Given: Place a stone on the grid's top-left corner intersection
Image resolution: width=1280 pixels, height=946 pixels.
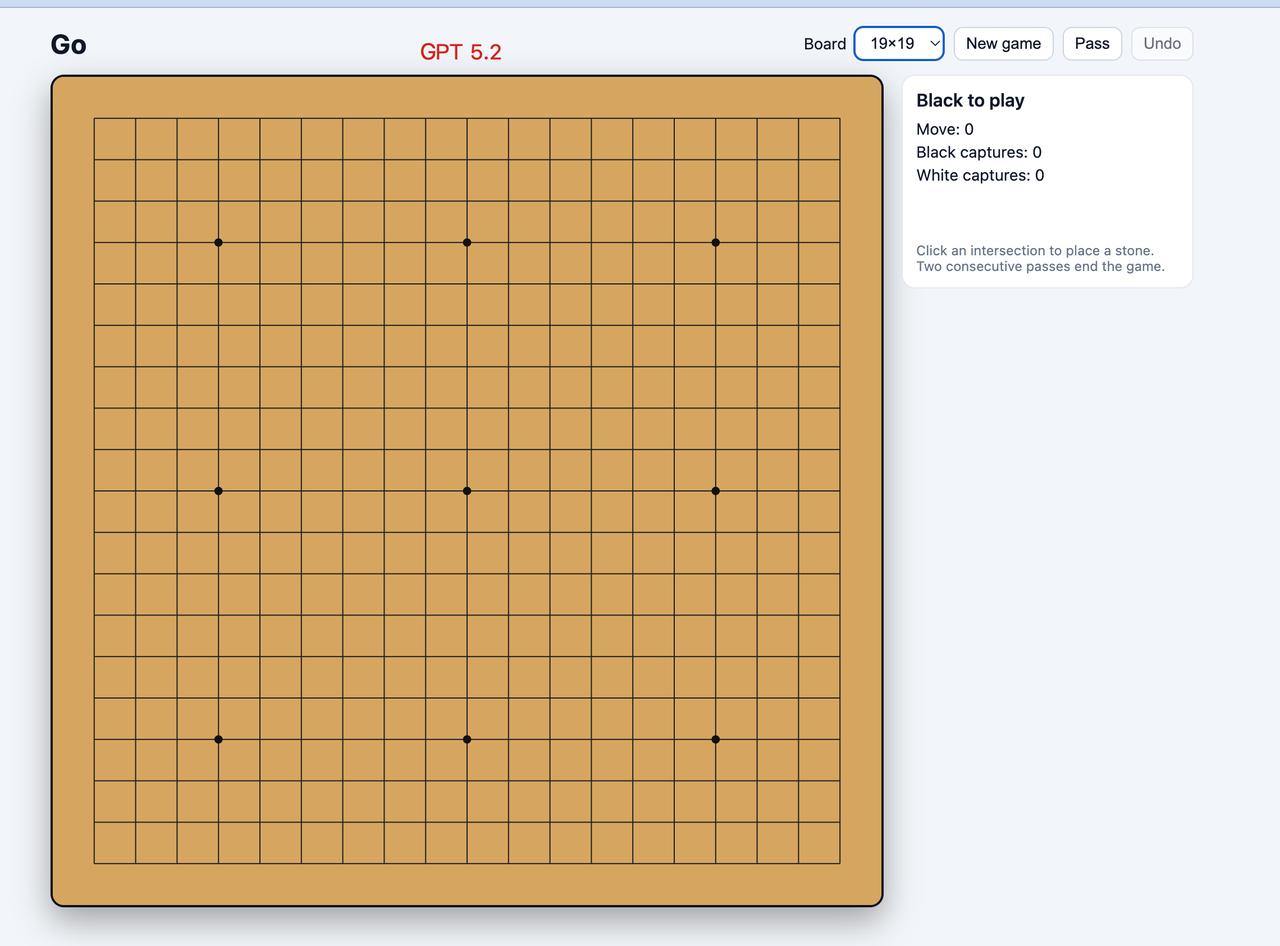Looking at the screenshot, I should 94,118.
